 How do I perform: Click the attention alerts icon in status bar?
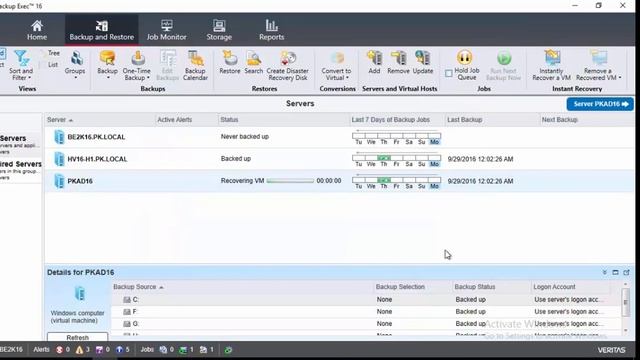pyautogui.click(x=99, y=350)
